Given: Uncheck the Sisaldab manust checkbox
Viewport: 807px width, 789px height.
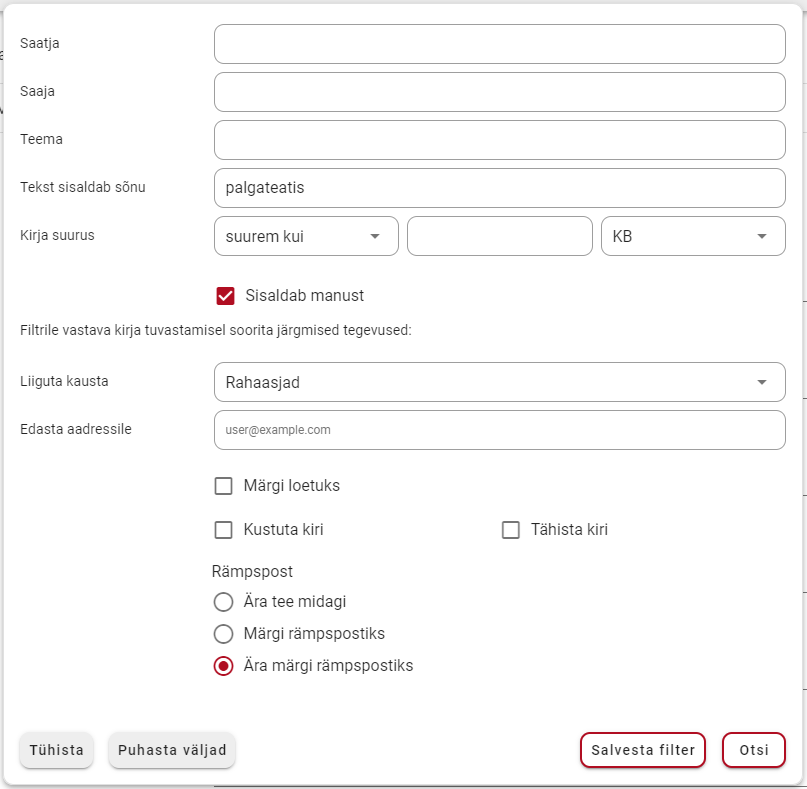Looking at the screenshot, I should click(x=225, y=296).
